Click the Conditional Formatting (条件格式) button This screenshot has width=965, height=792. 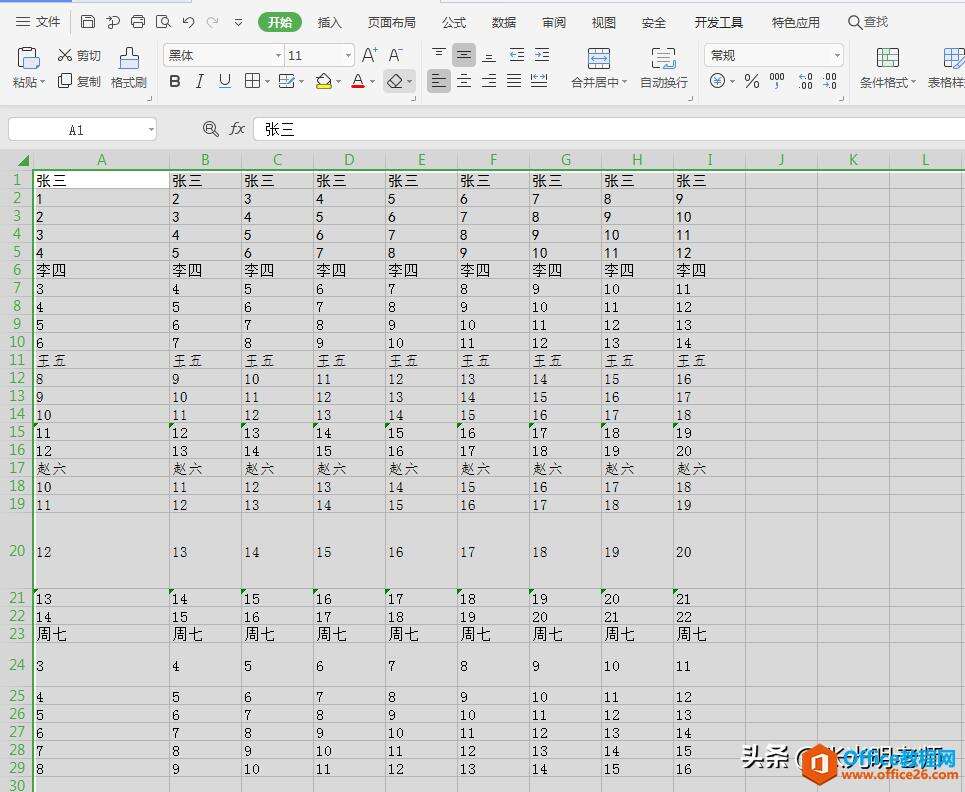click(887, 68)
